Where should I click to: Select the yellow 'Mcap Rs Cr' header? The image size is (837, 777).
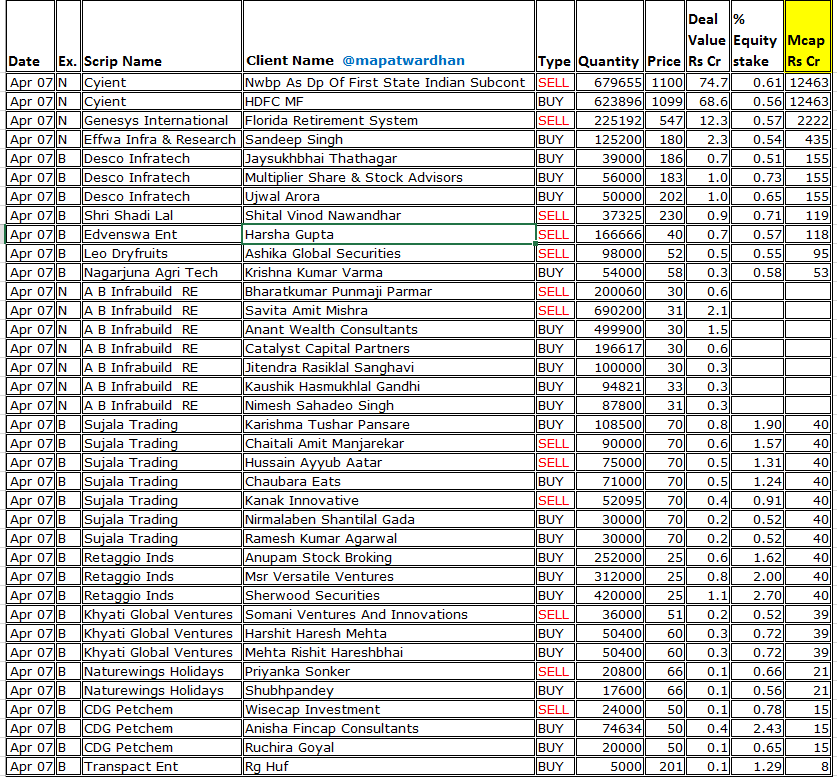pos(807,36)
